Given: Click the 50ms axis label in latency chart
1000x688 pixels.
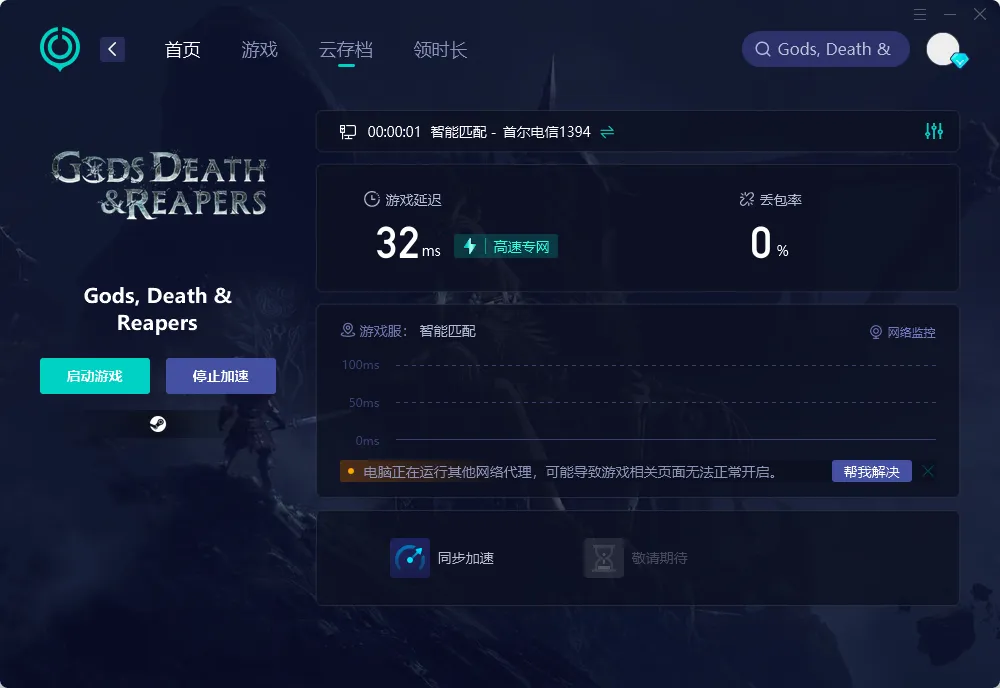Looking at the screenshot, I should (x=364, y=402).
